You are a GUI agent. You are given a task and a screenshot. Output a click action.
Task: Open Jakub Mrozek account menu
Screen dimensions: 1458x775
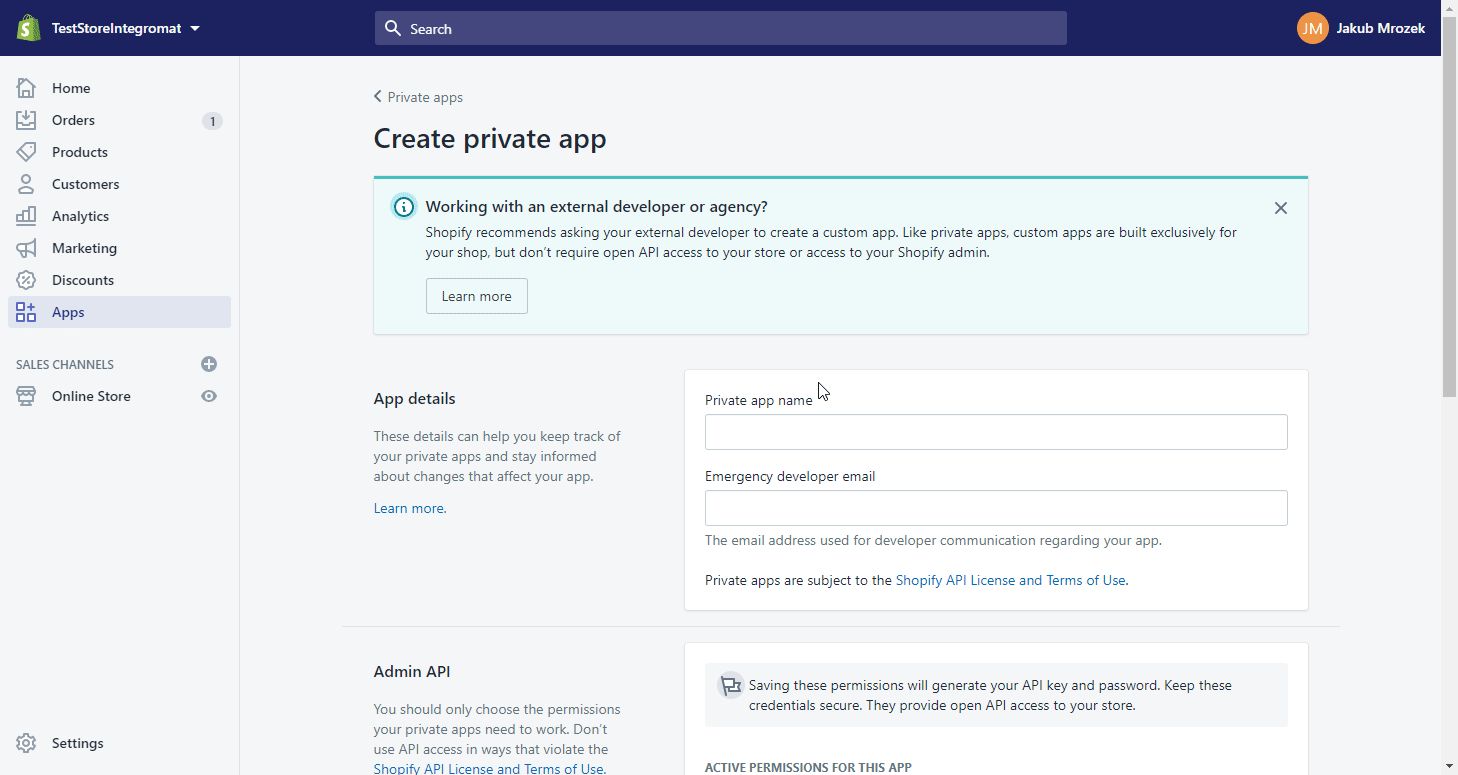point(1361,28)
